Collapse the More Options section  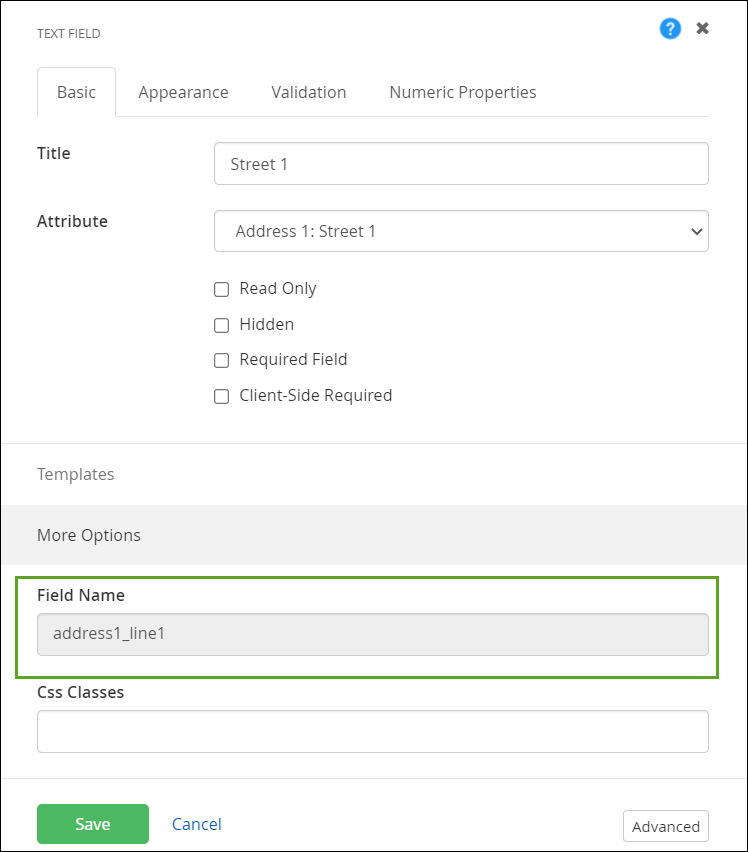89,535
